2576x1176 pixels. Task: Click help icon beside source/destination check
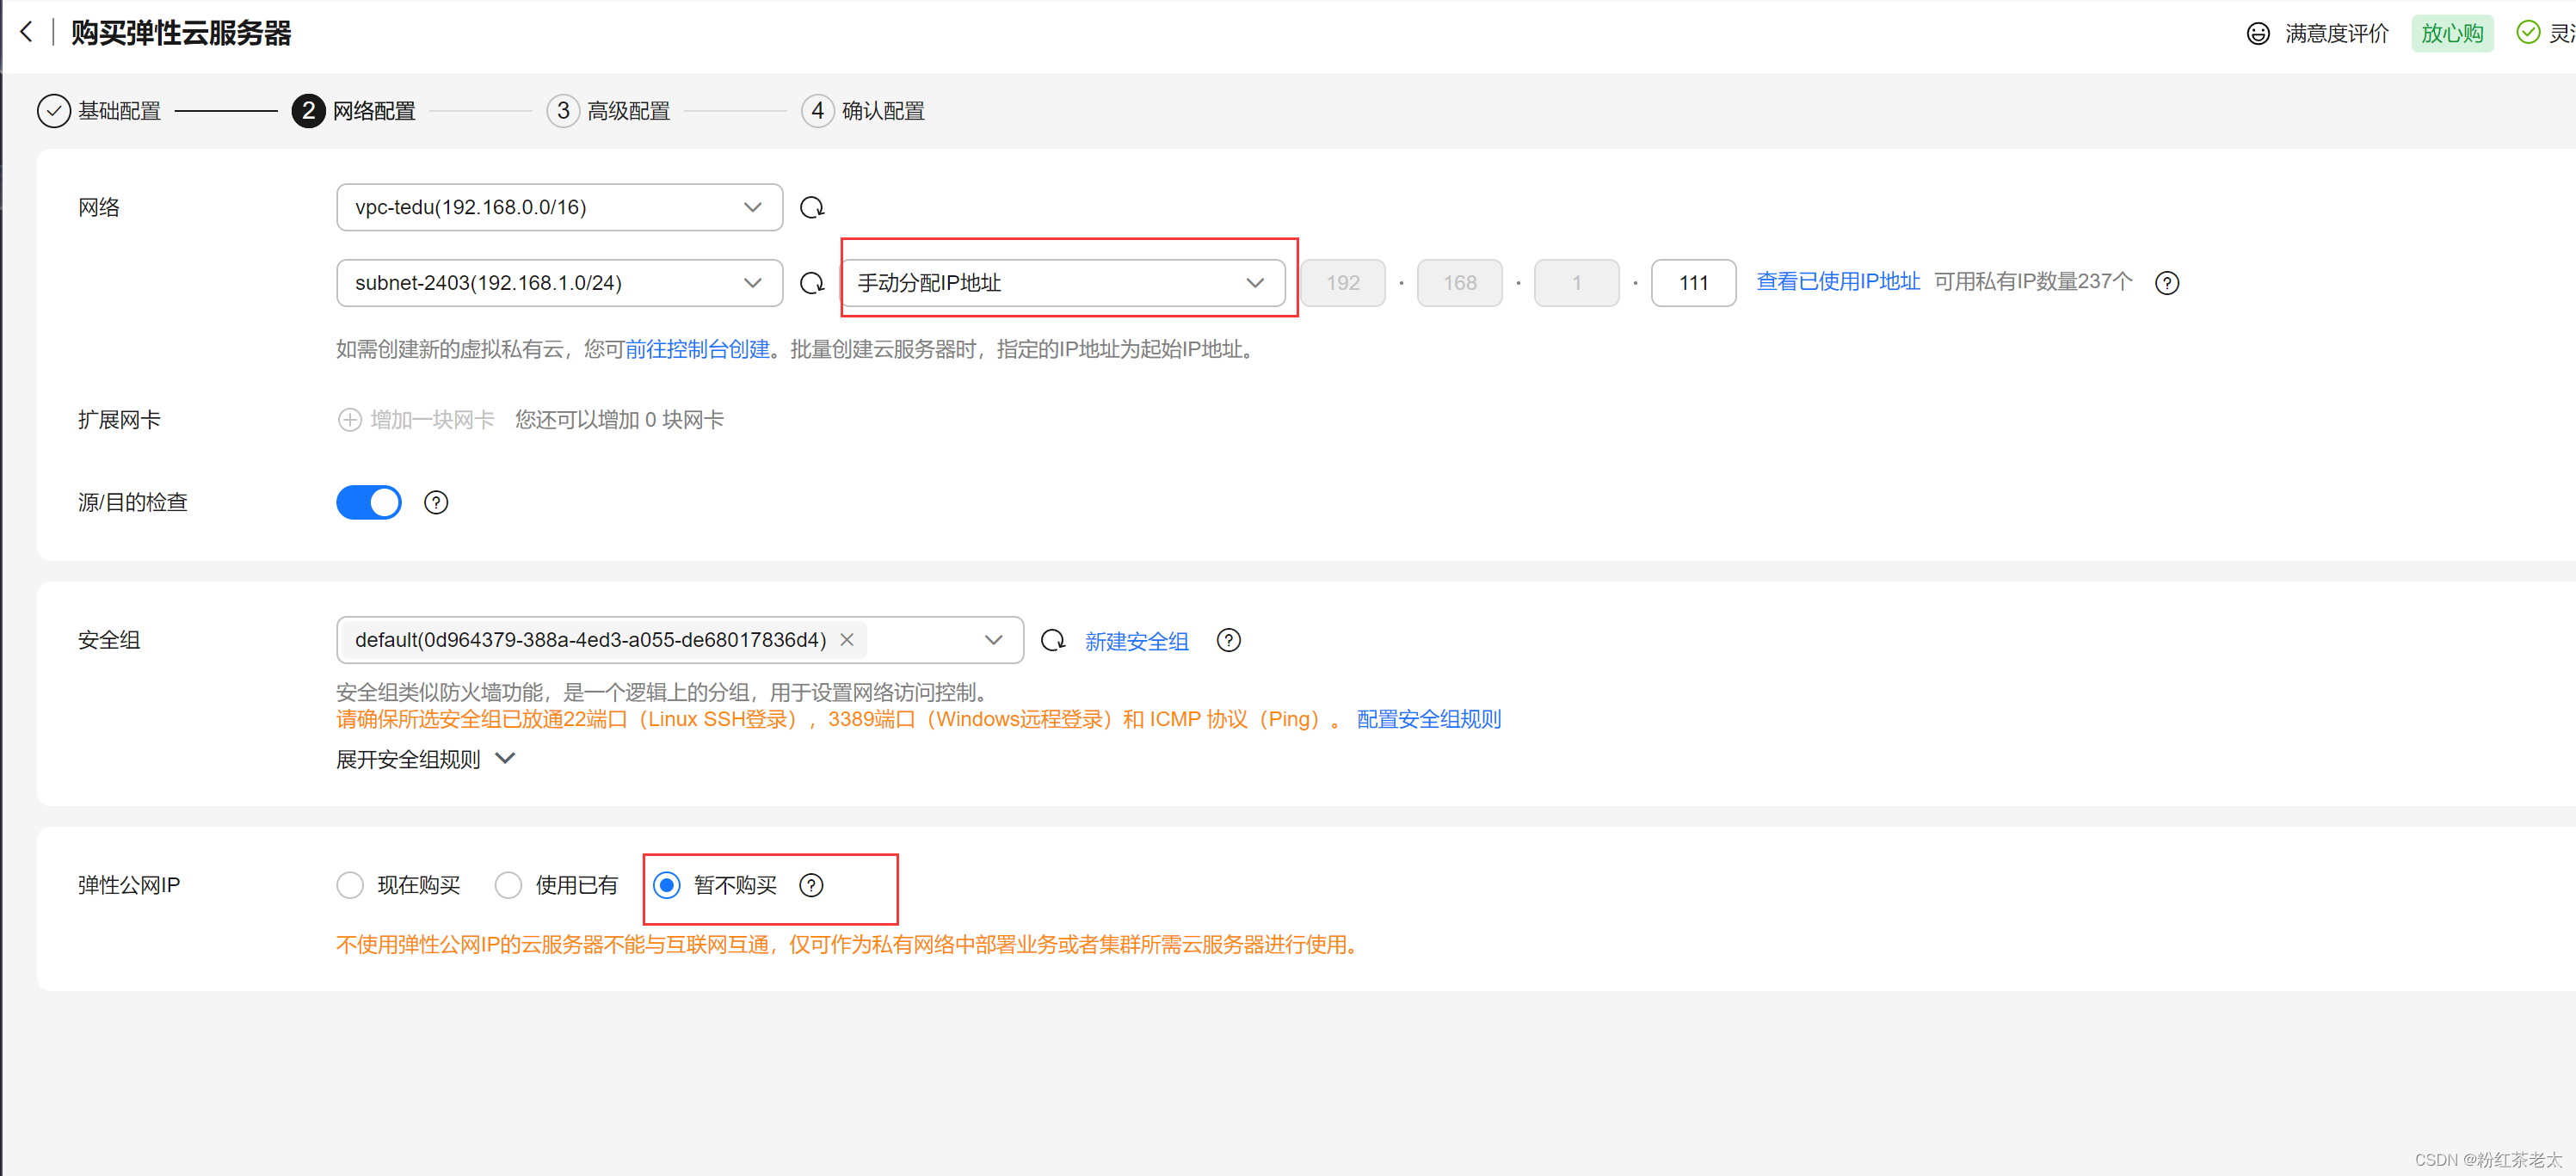(436, 502)
